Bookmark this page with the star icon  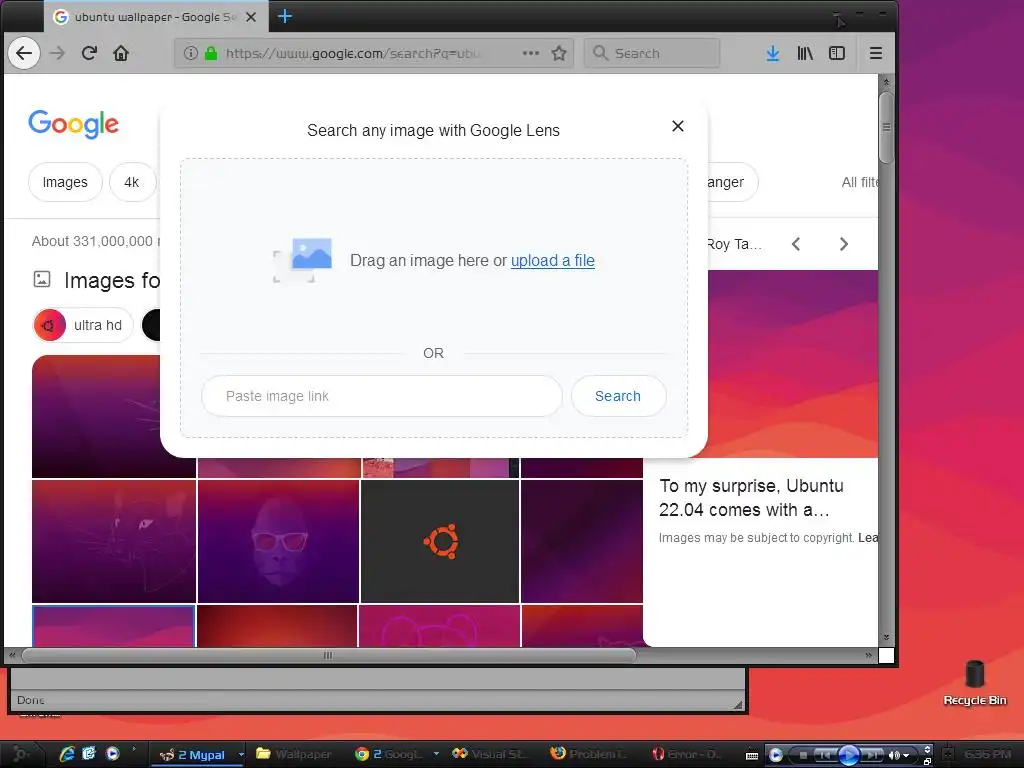click(559, 53)
